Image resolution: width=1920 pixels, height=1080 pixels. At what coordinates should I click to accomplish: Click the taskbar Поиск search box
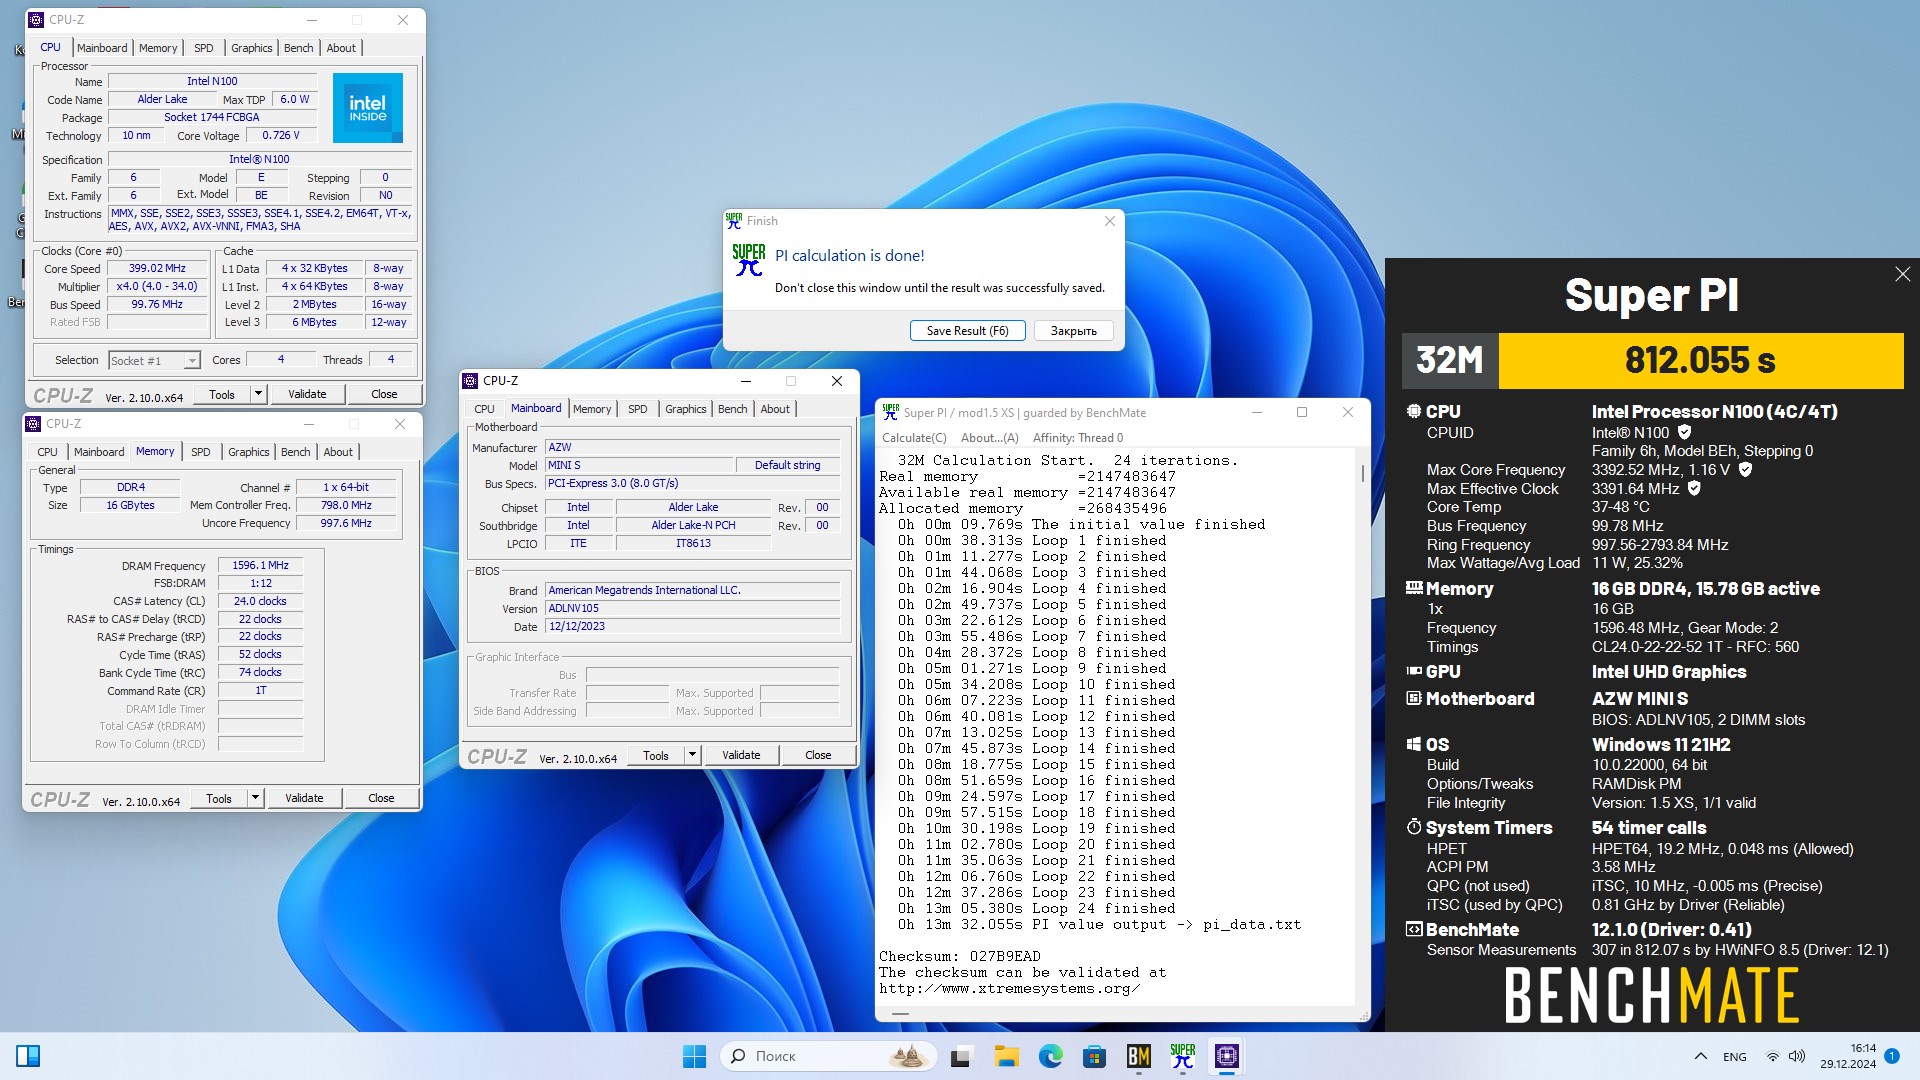[x=828, y=1056]
